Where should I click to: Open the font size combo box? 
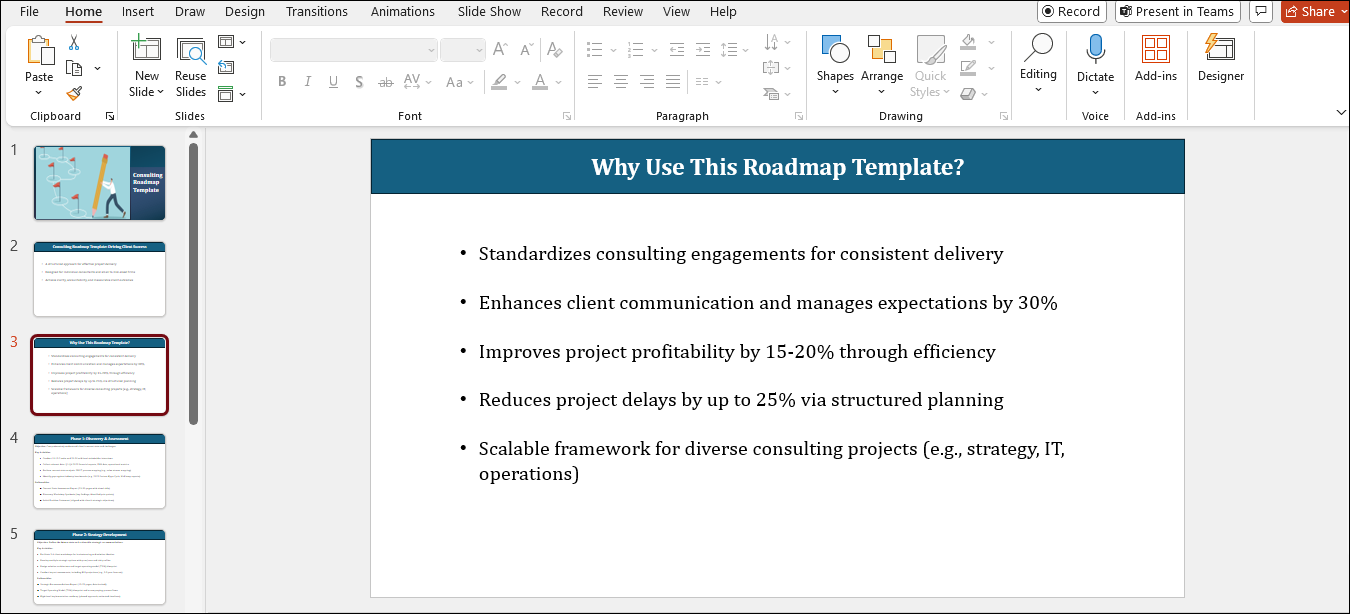click(x=463, y=49)
